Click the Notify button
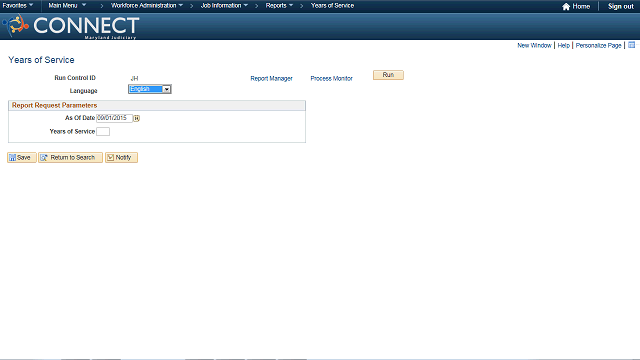This screenshot has width=640, height=360. click(x=121, y=158)
